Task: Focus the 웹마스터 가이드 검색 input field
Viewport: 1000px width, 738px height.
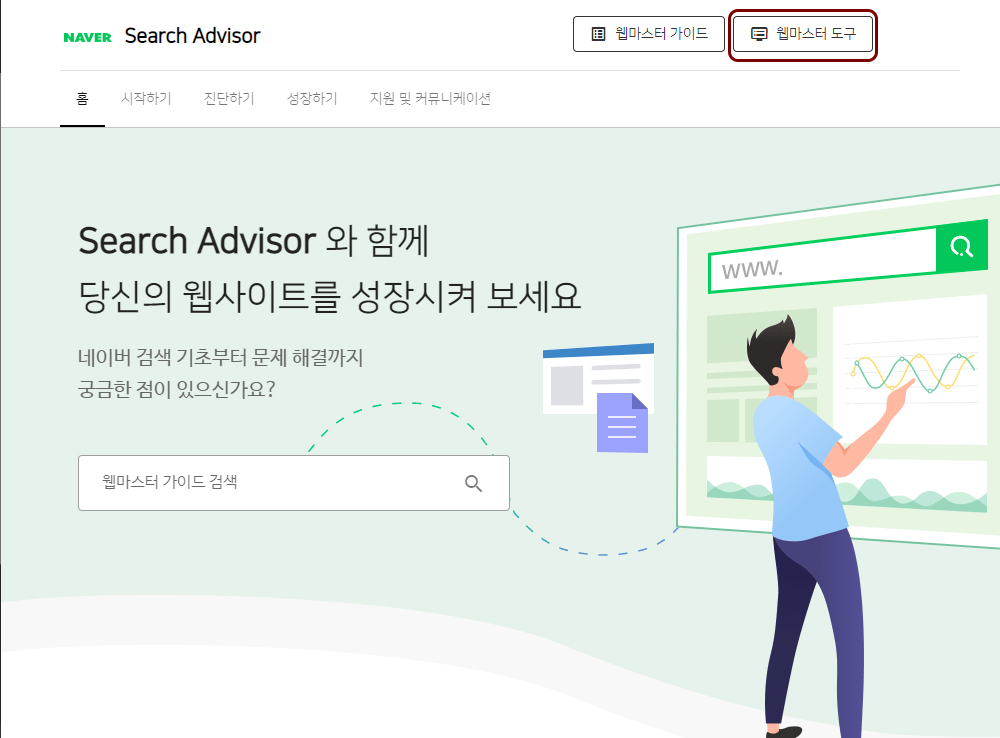Action: point(294,483)
